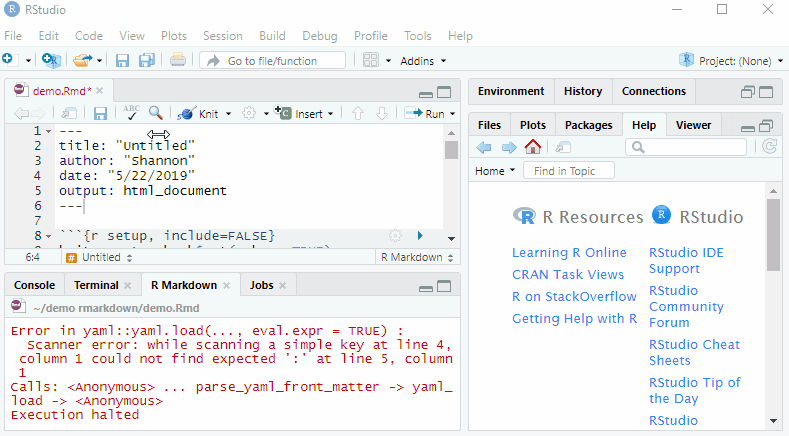Click the Save All documents icon

[x=146, y=60]
